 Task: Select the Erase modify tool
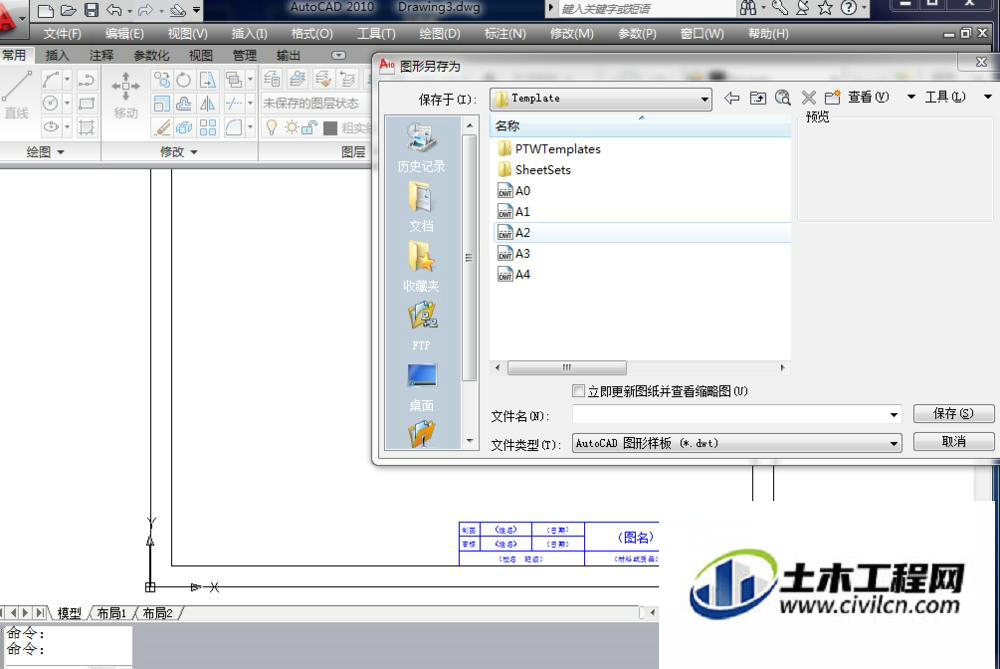pyautogui.click(x=162, y=127)
